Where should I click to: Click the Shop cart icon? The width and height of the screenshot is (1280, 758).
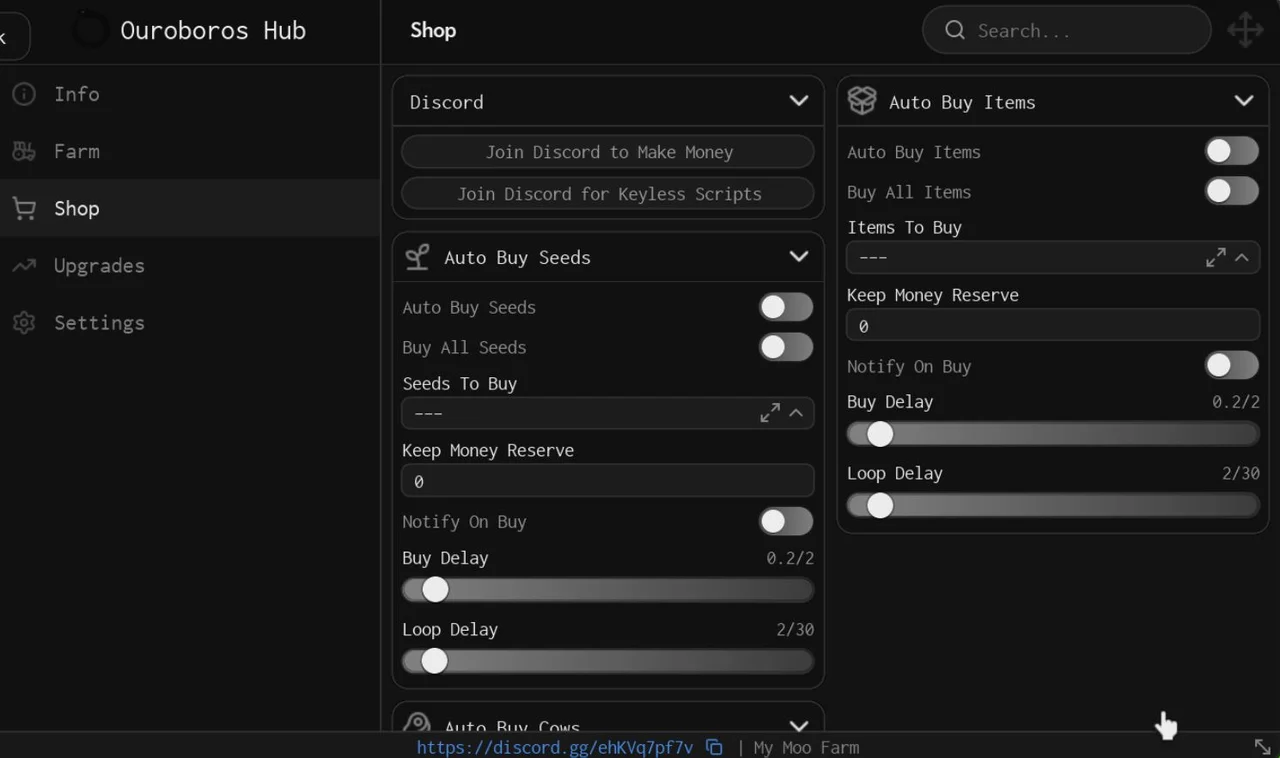[x=24, y=208]
